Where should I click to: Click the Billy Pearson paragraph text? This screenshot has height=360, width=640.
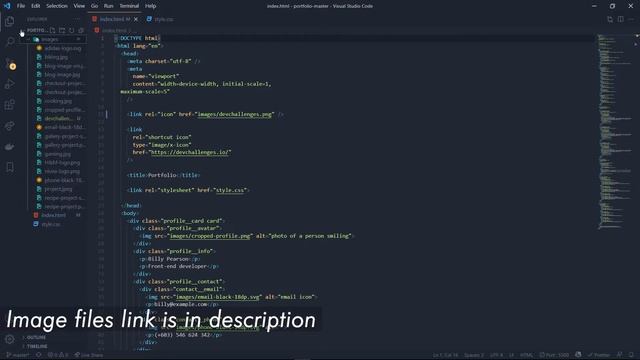tap(168, 259)
